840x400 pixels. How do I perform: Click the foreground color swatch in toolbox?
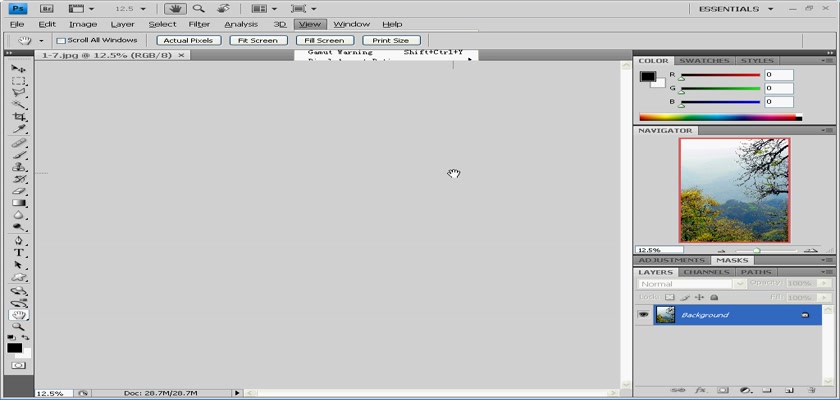click(x=15, y=348)
